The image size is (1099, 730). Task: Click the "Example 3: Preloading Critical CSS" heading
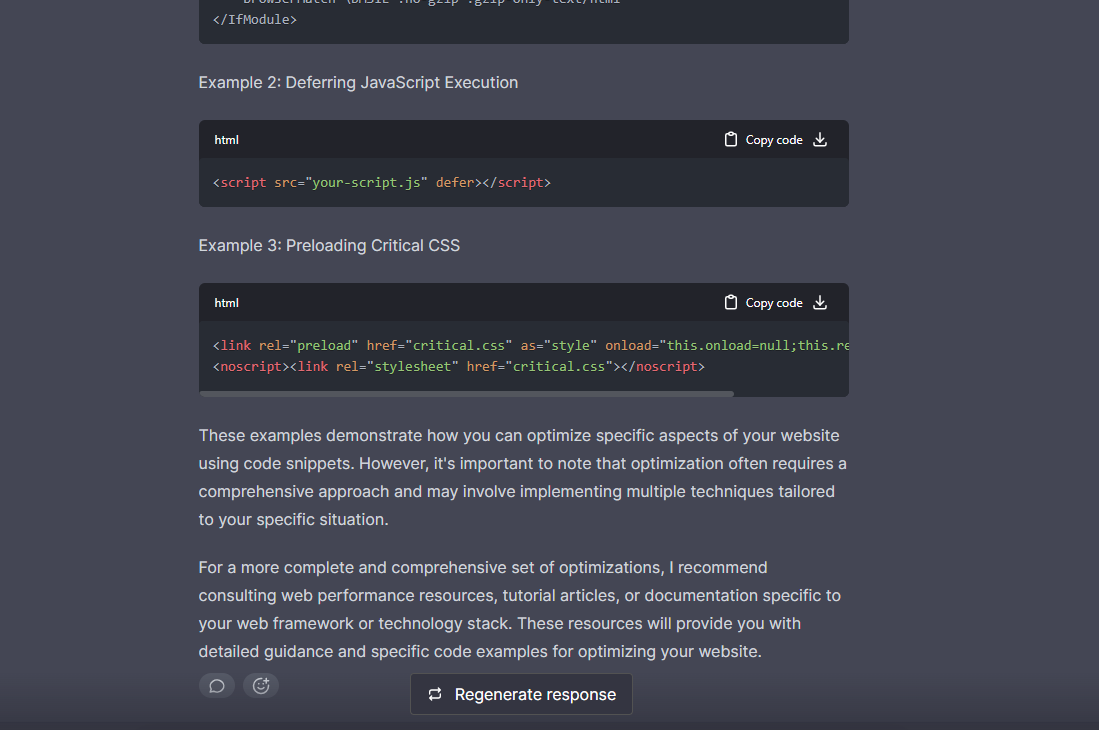tap(329, 245)
